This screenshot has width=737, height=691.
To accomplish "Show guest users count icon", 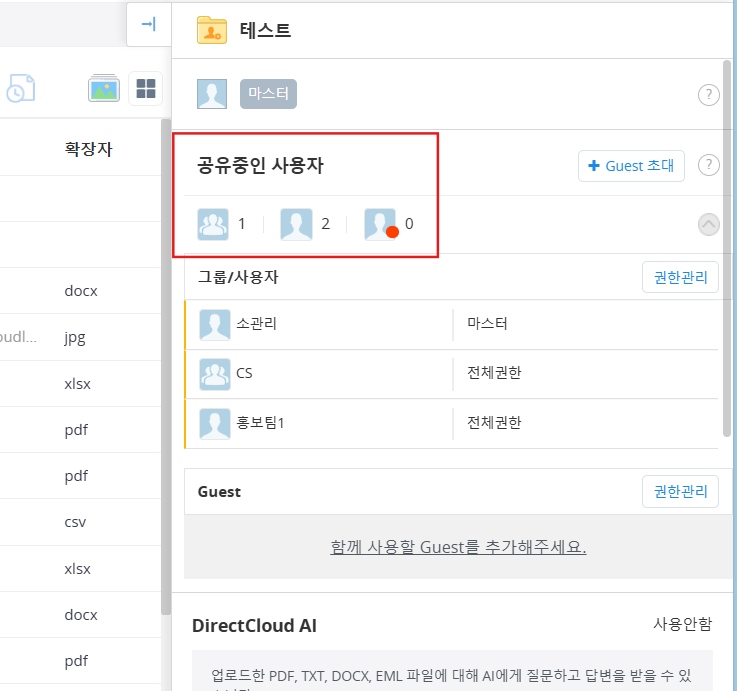I will point(380,224).
